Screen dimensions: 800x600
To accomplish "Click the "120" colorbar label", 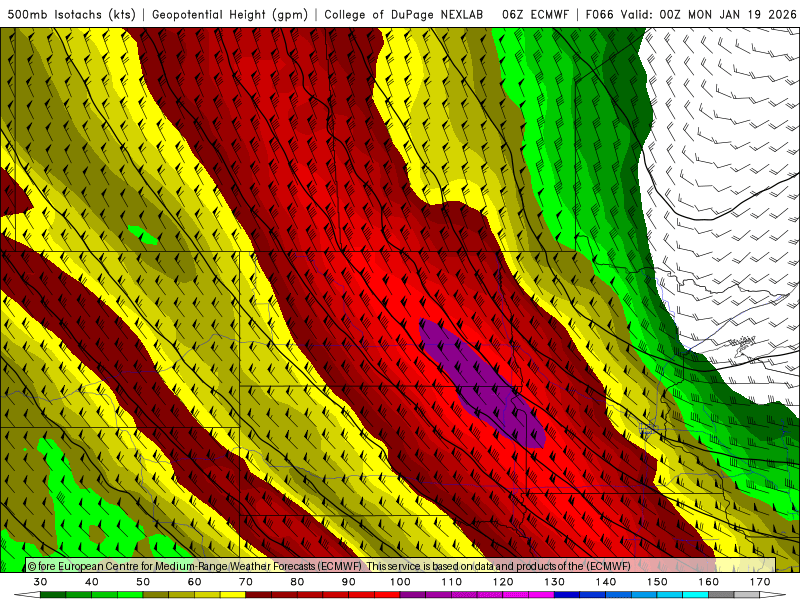I will click(x=503, y=582).
